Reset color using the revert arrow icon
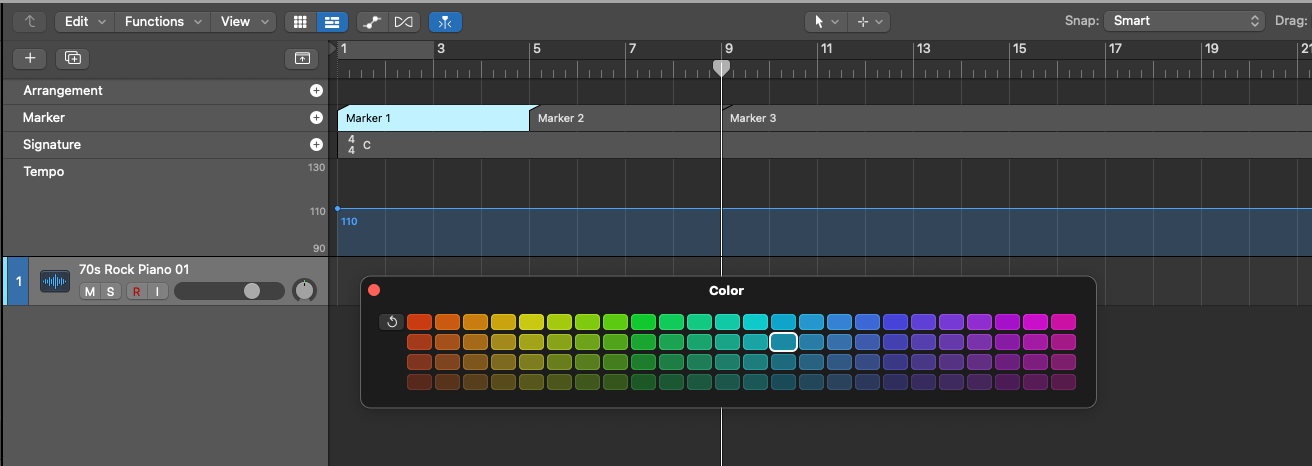Image resolution: width=1312 pixels, height=466 pixels. [x=391, y=322]
